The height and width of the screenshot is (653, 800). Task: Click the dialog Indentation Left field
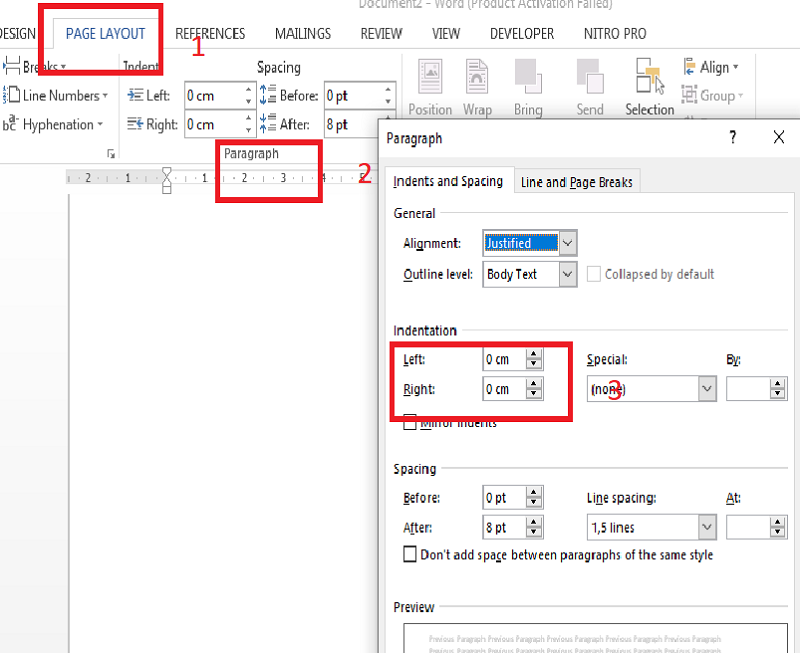pos(513,359)
